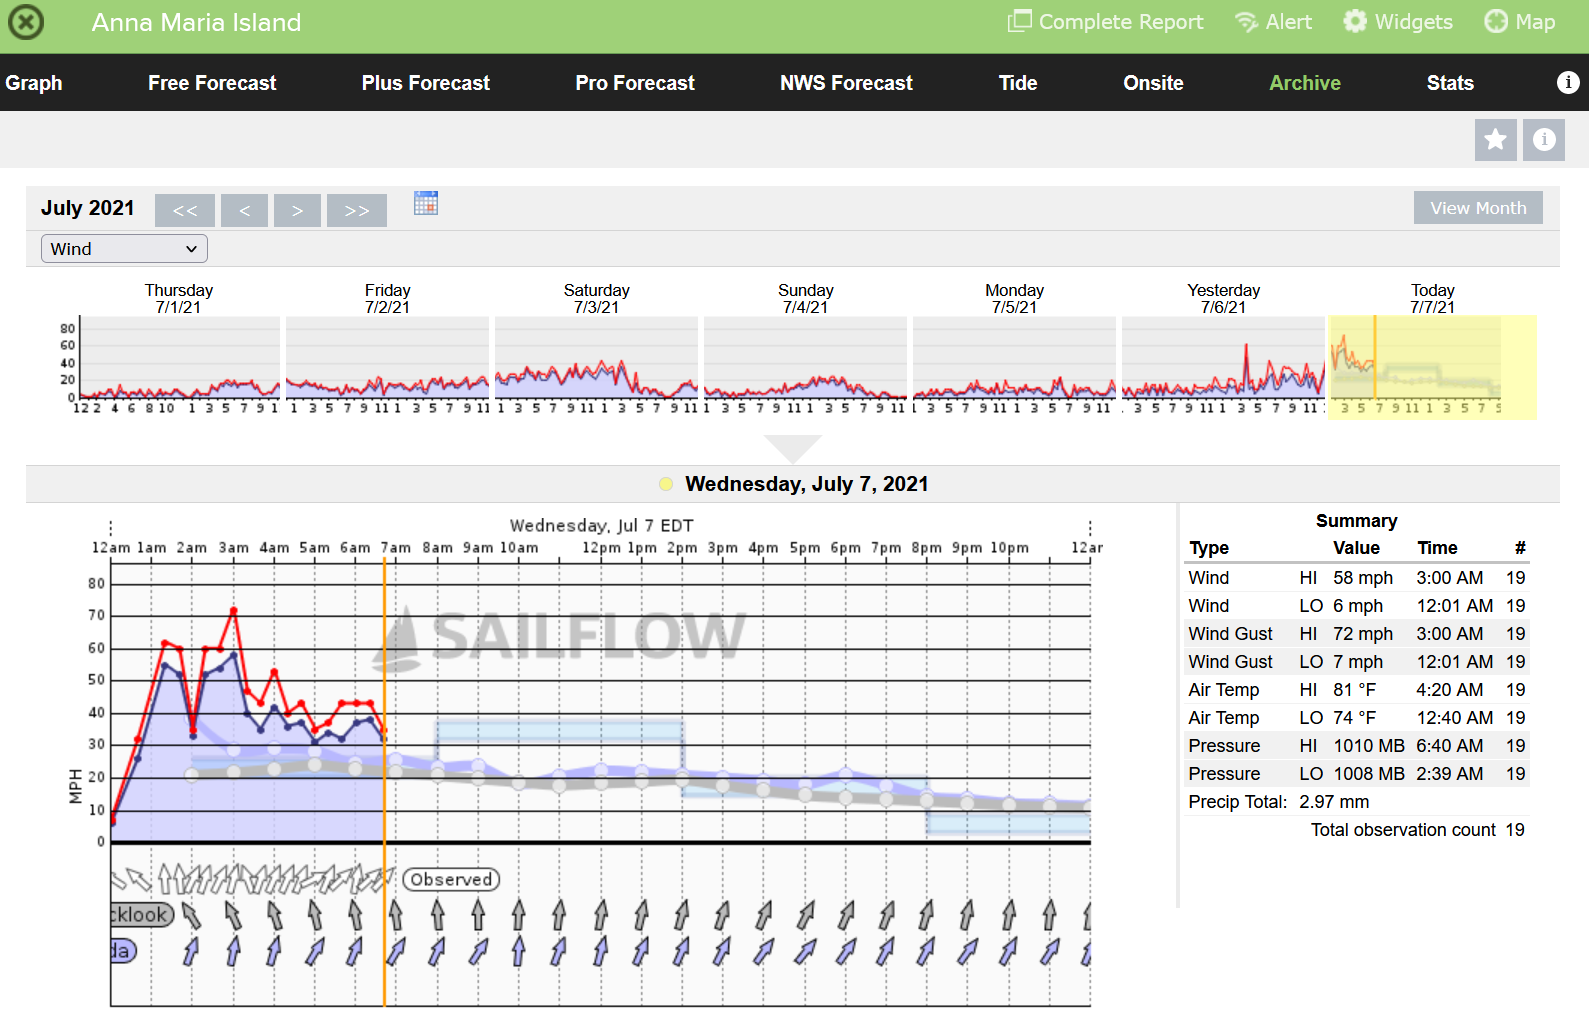The image size is (1589, 1031).
Task: Add station to favorites with star icon
Action: pyautogui.click(x=1496, y=139)
